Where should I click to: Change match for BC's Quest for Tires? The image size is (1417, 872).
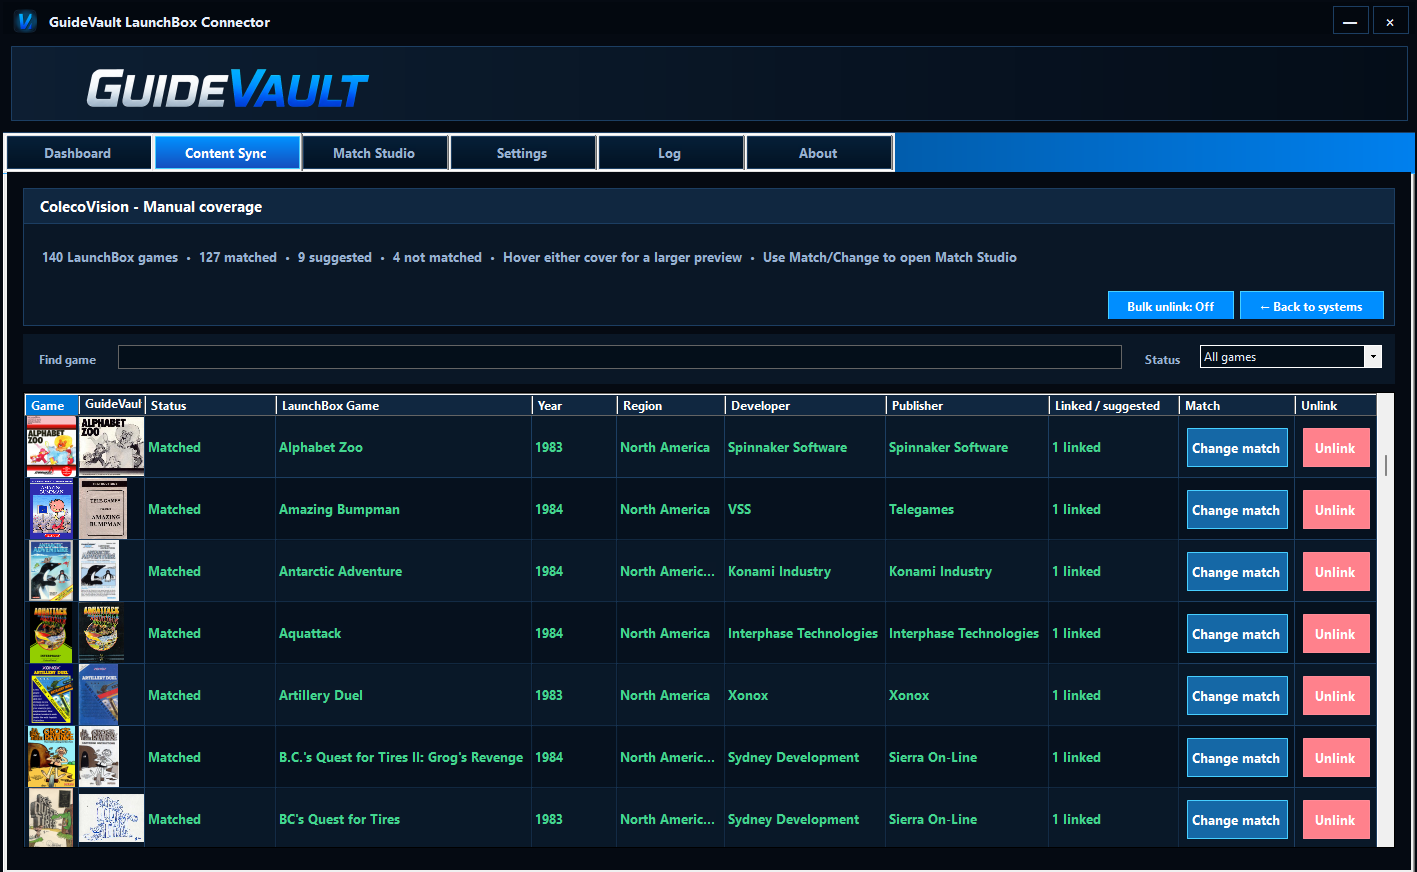1236,820
